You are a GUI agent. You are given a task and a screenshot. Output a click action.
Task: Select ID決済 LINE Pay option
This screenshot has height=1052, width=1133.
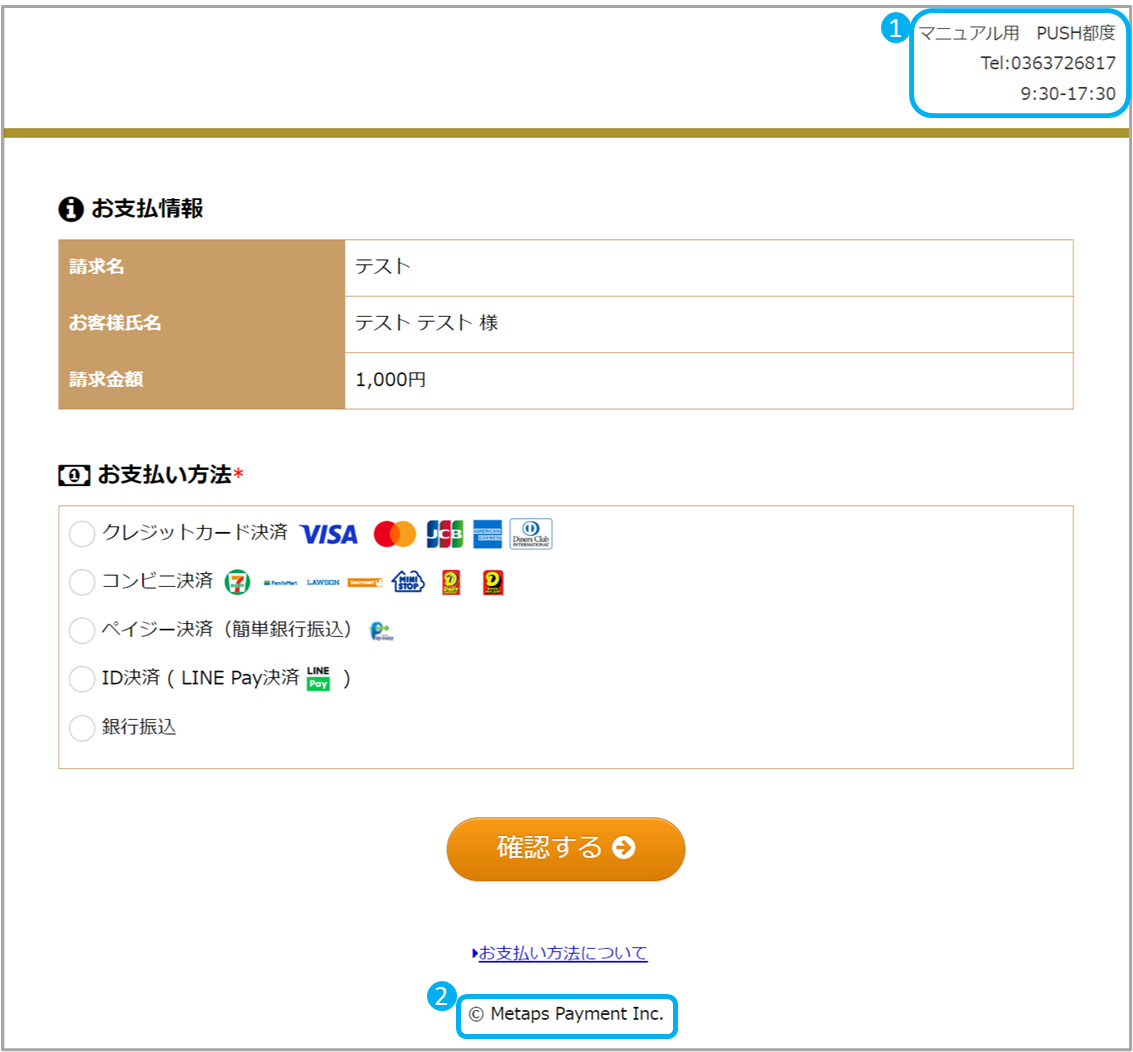coord(82,679)
